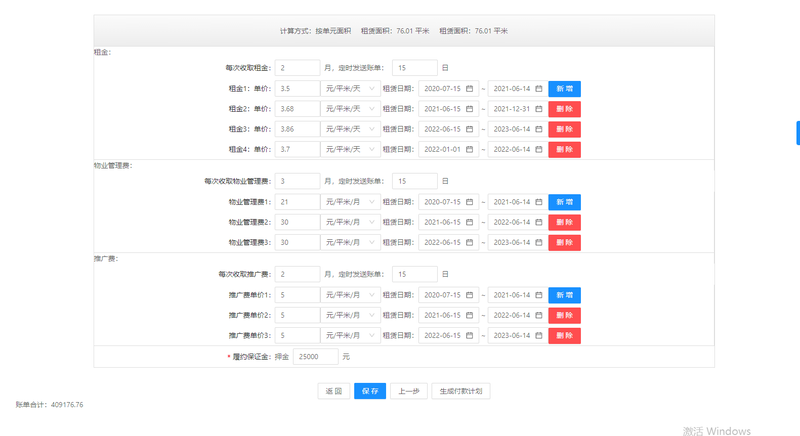Click 新增 button in 租金1 row
Image resolution: width=800 pixels, height=436 pixels.
564,89
